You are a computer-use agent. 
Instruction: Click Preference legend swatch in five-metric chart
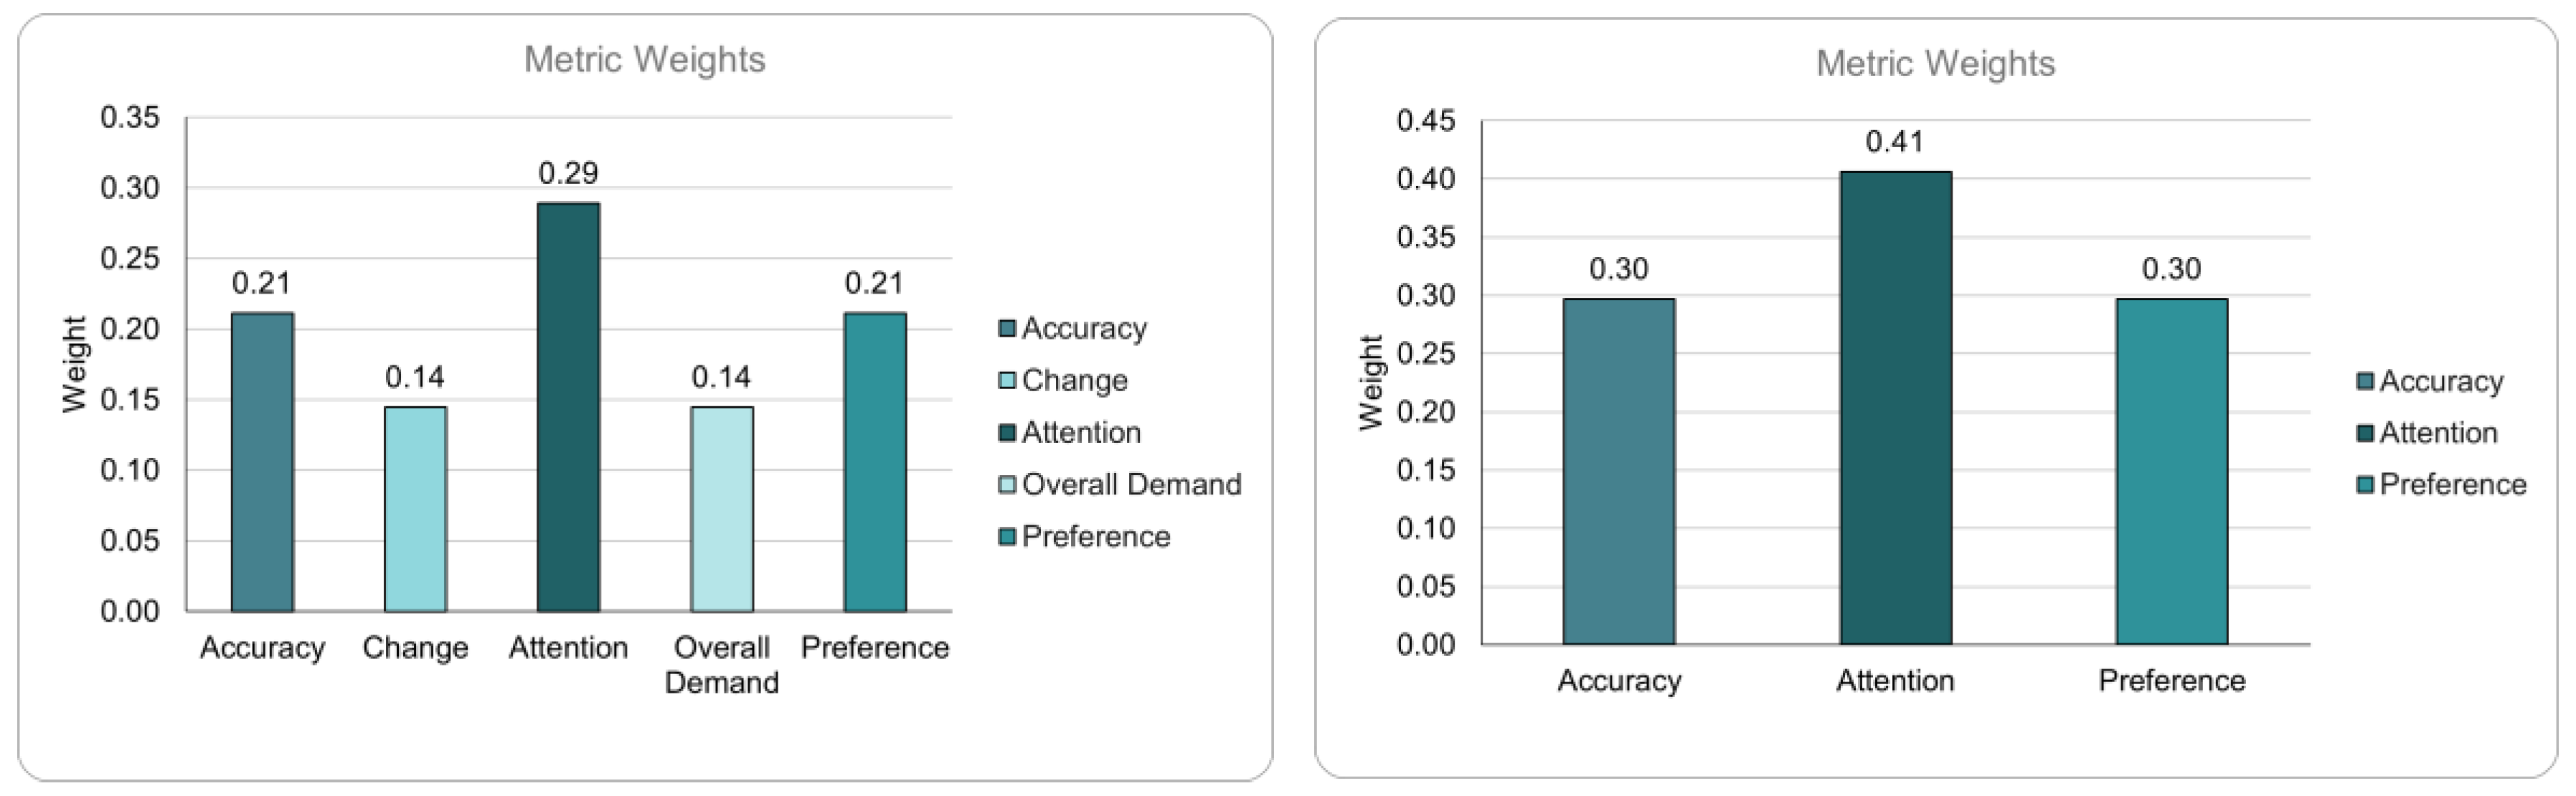(1007, 537)
